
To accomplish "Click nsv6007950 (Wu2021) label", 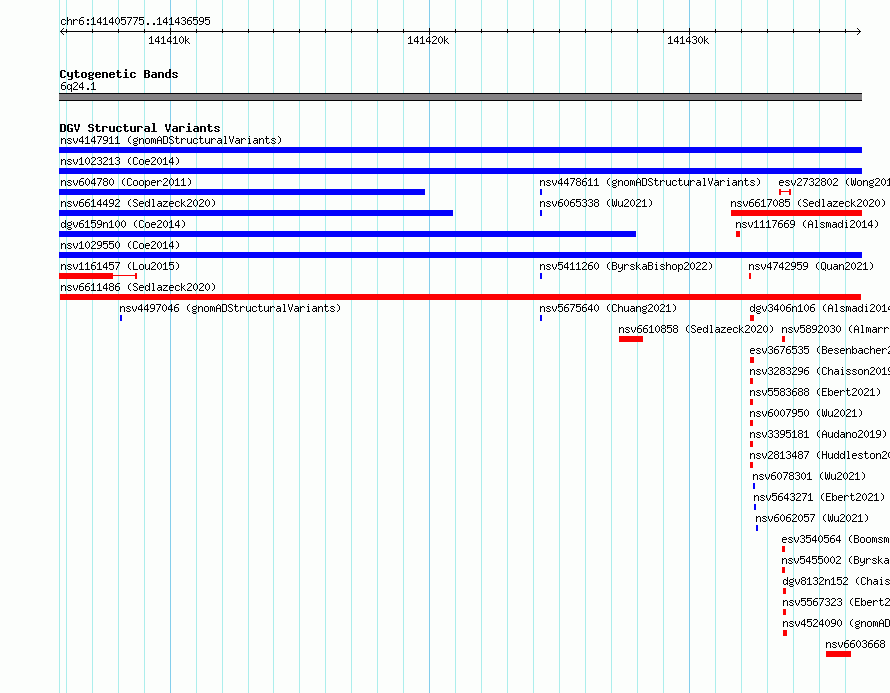I will click(x=806, y=413).
